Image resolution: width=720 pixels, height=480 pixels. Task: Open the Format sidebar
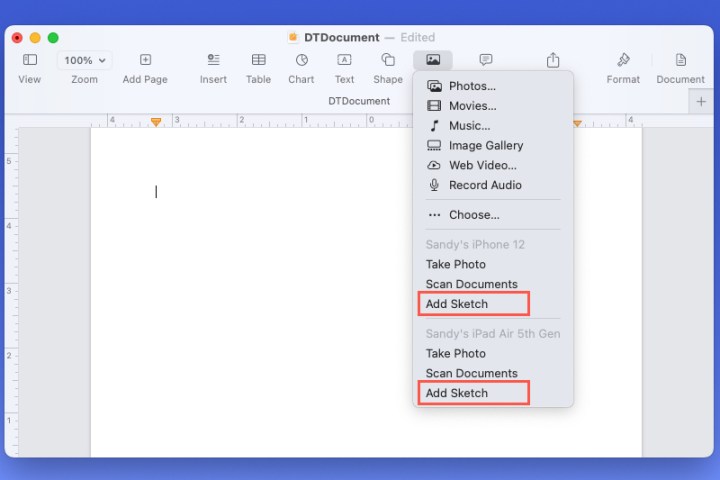point(623,61)
